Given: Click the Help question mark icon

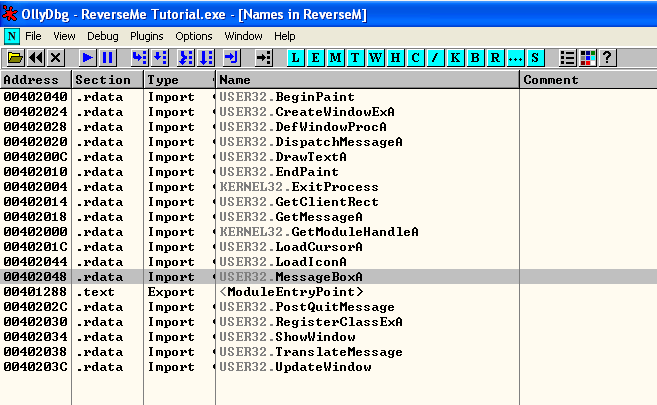Looking at the screenshot, I should (608, 57).
